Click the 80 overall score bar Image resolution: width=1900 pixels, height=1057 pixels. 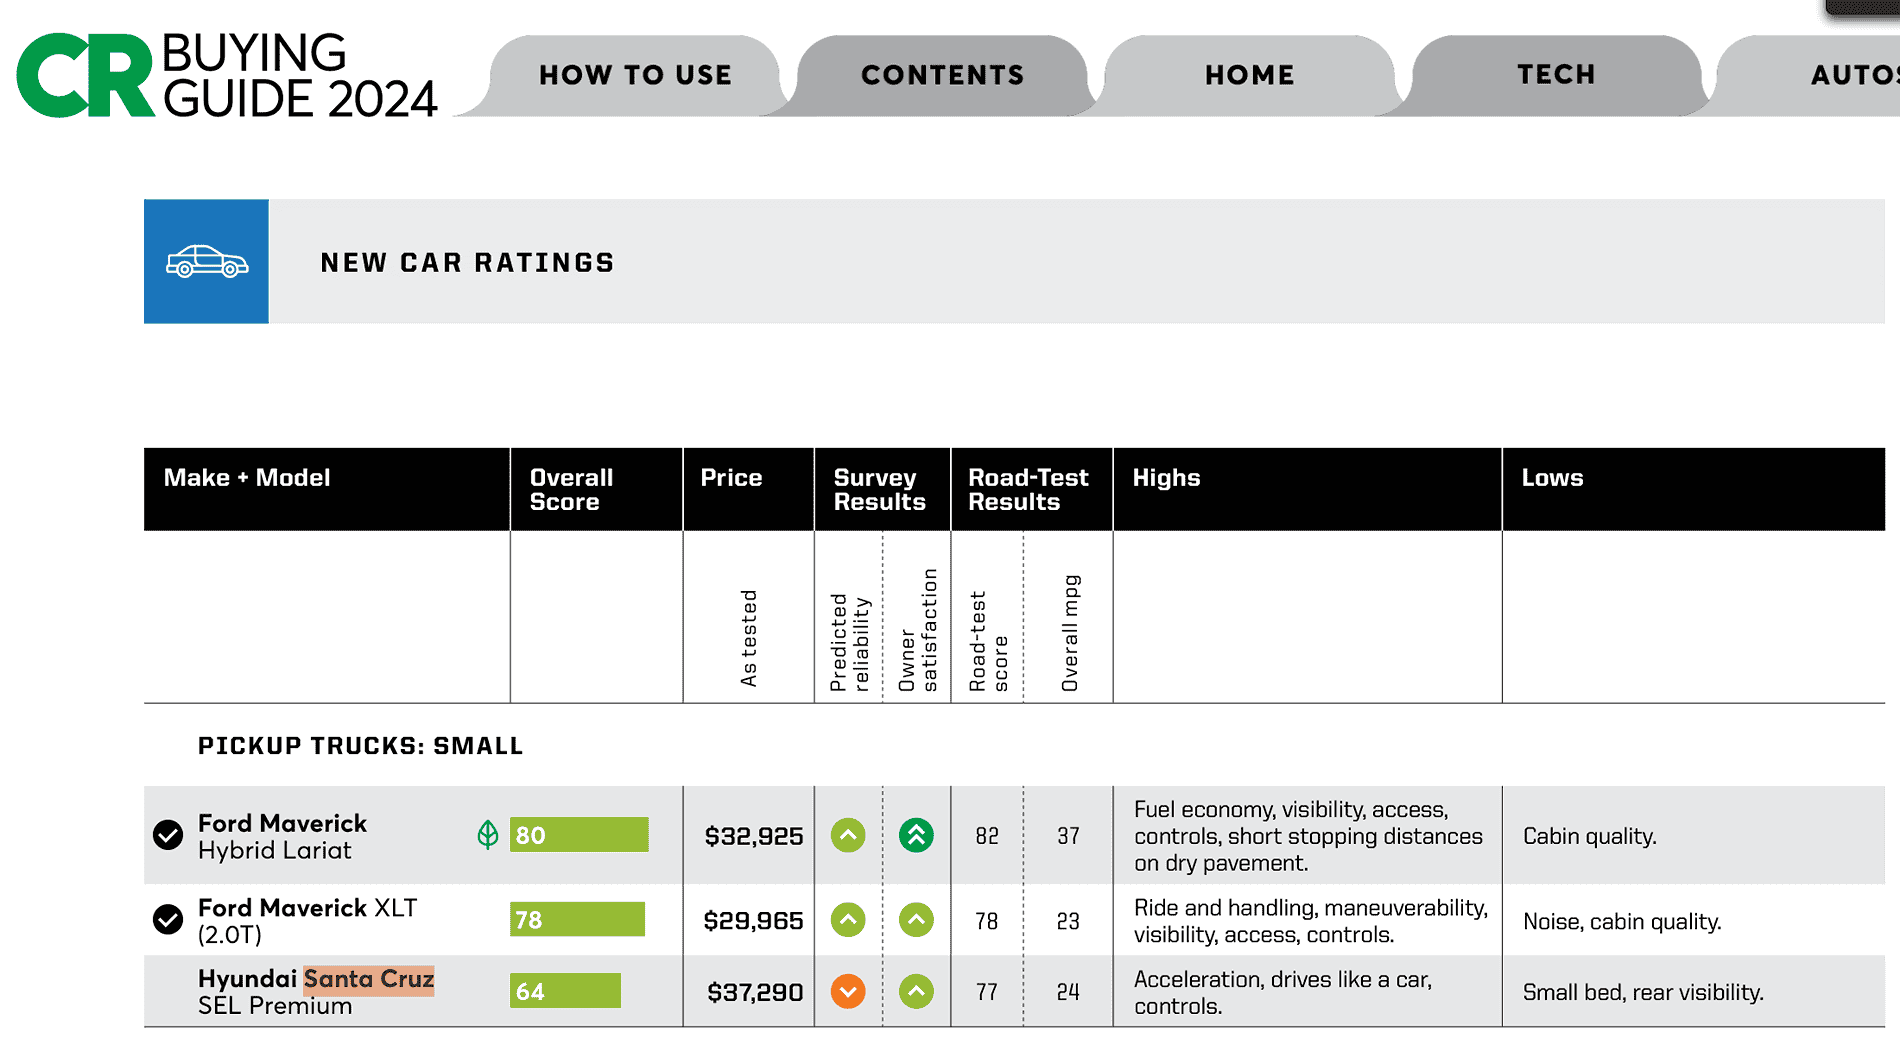(x=579, y=835)
